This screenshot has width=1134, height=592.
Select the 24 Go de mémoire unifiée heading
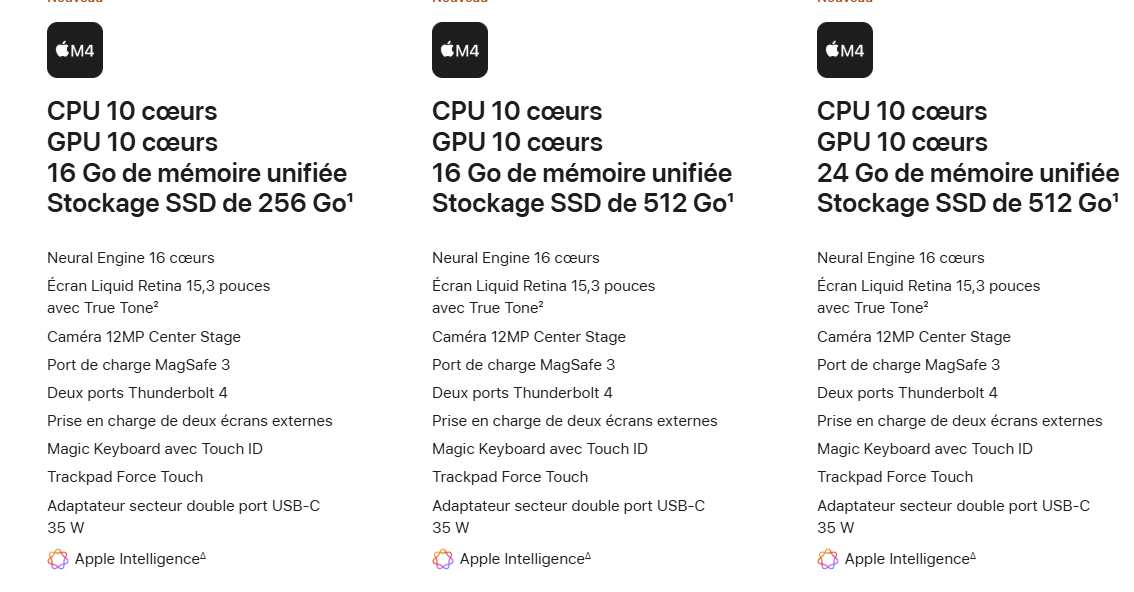968,173
